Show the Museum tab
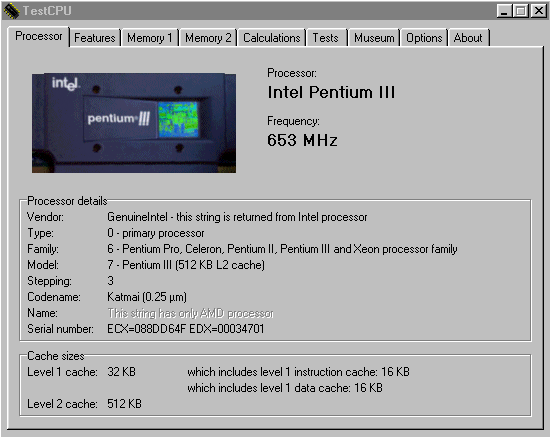 tap(374, 38)
